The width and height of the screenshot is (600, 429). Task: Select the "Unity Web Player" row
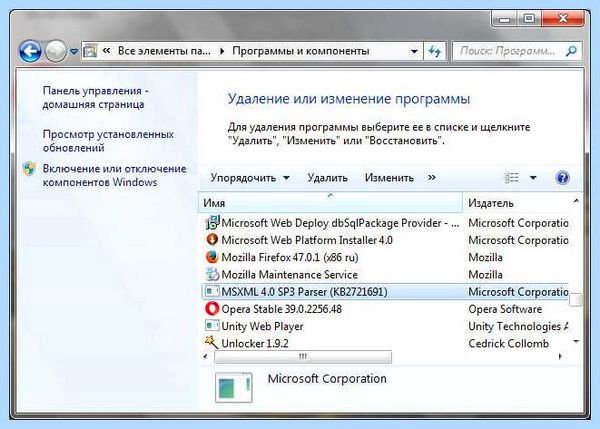(386, 326)
